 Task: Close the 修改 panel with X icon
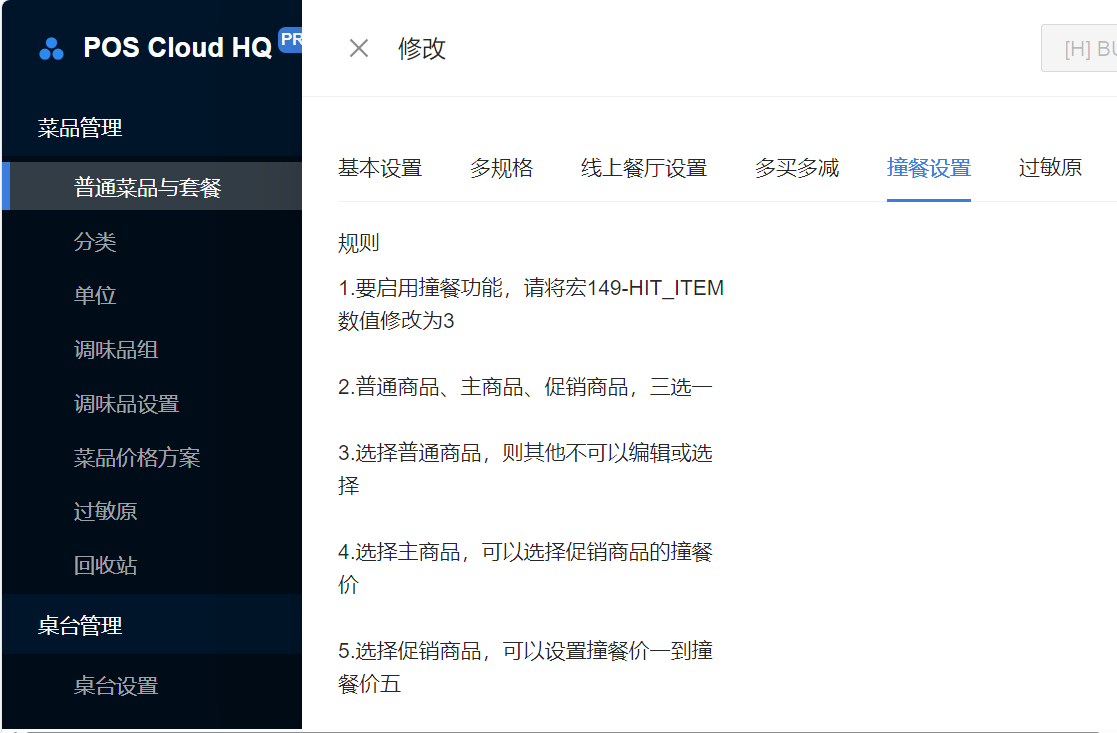pos(359,48)
